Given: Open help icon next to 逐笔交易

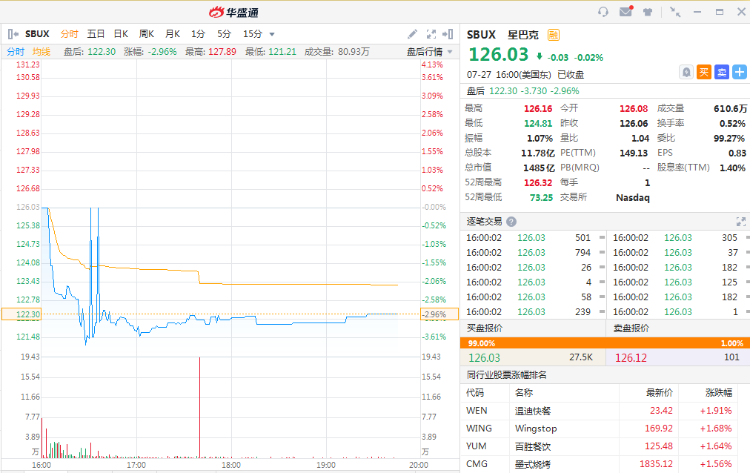Looking at the screenshot, I should click(511, 221).
